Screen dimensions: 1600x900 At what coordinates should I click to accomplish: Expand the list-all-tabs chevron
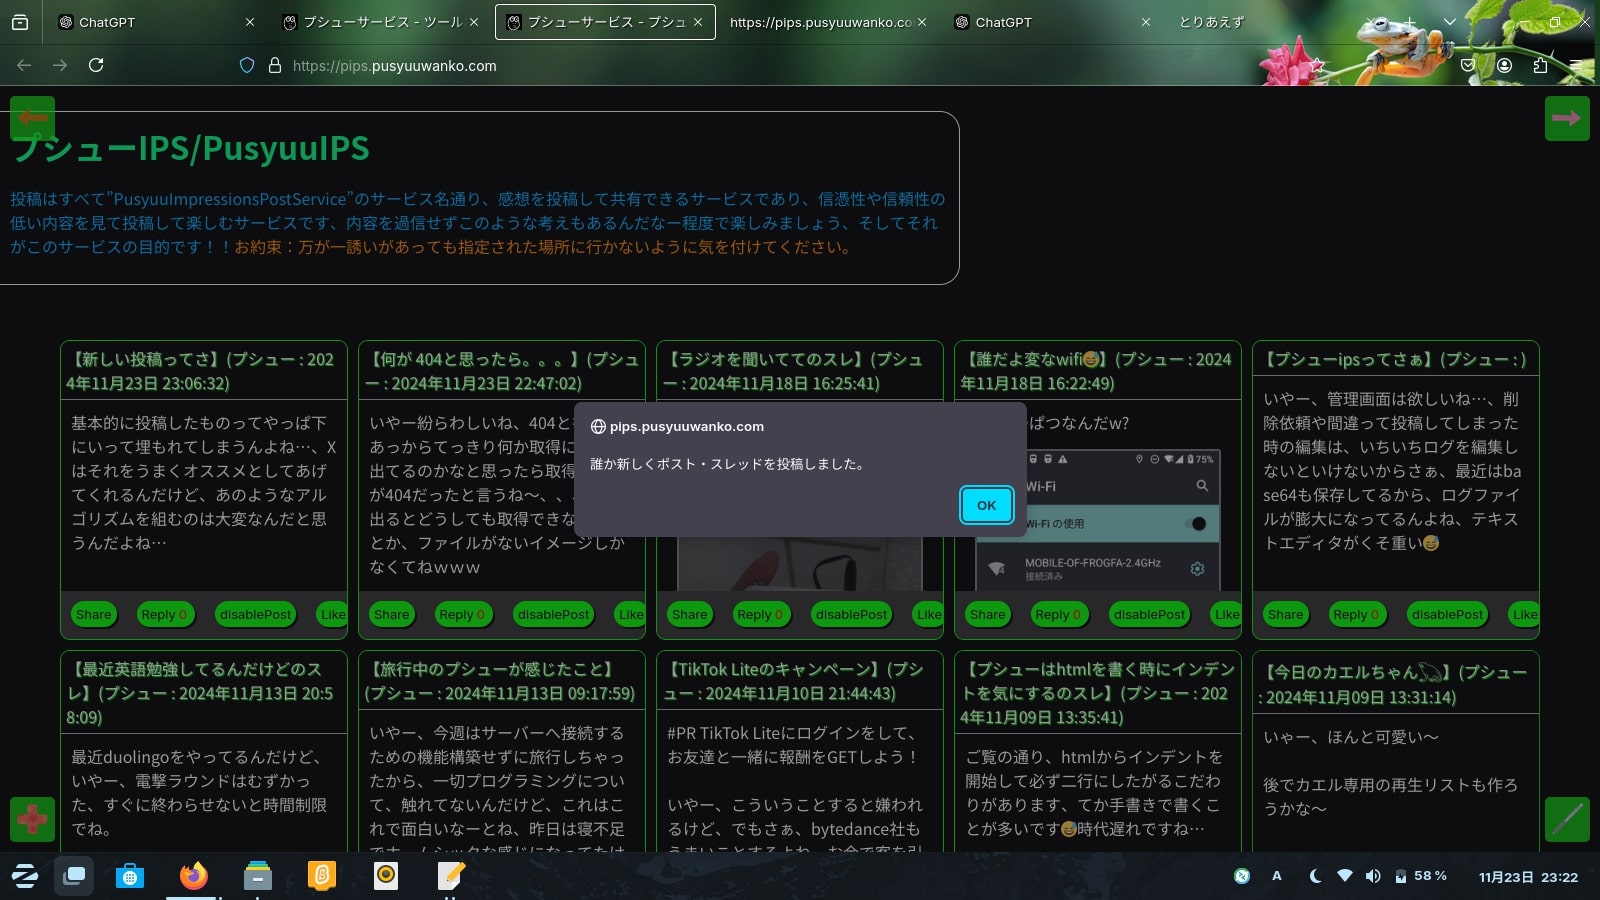(x=1449, y=22)
